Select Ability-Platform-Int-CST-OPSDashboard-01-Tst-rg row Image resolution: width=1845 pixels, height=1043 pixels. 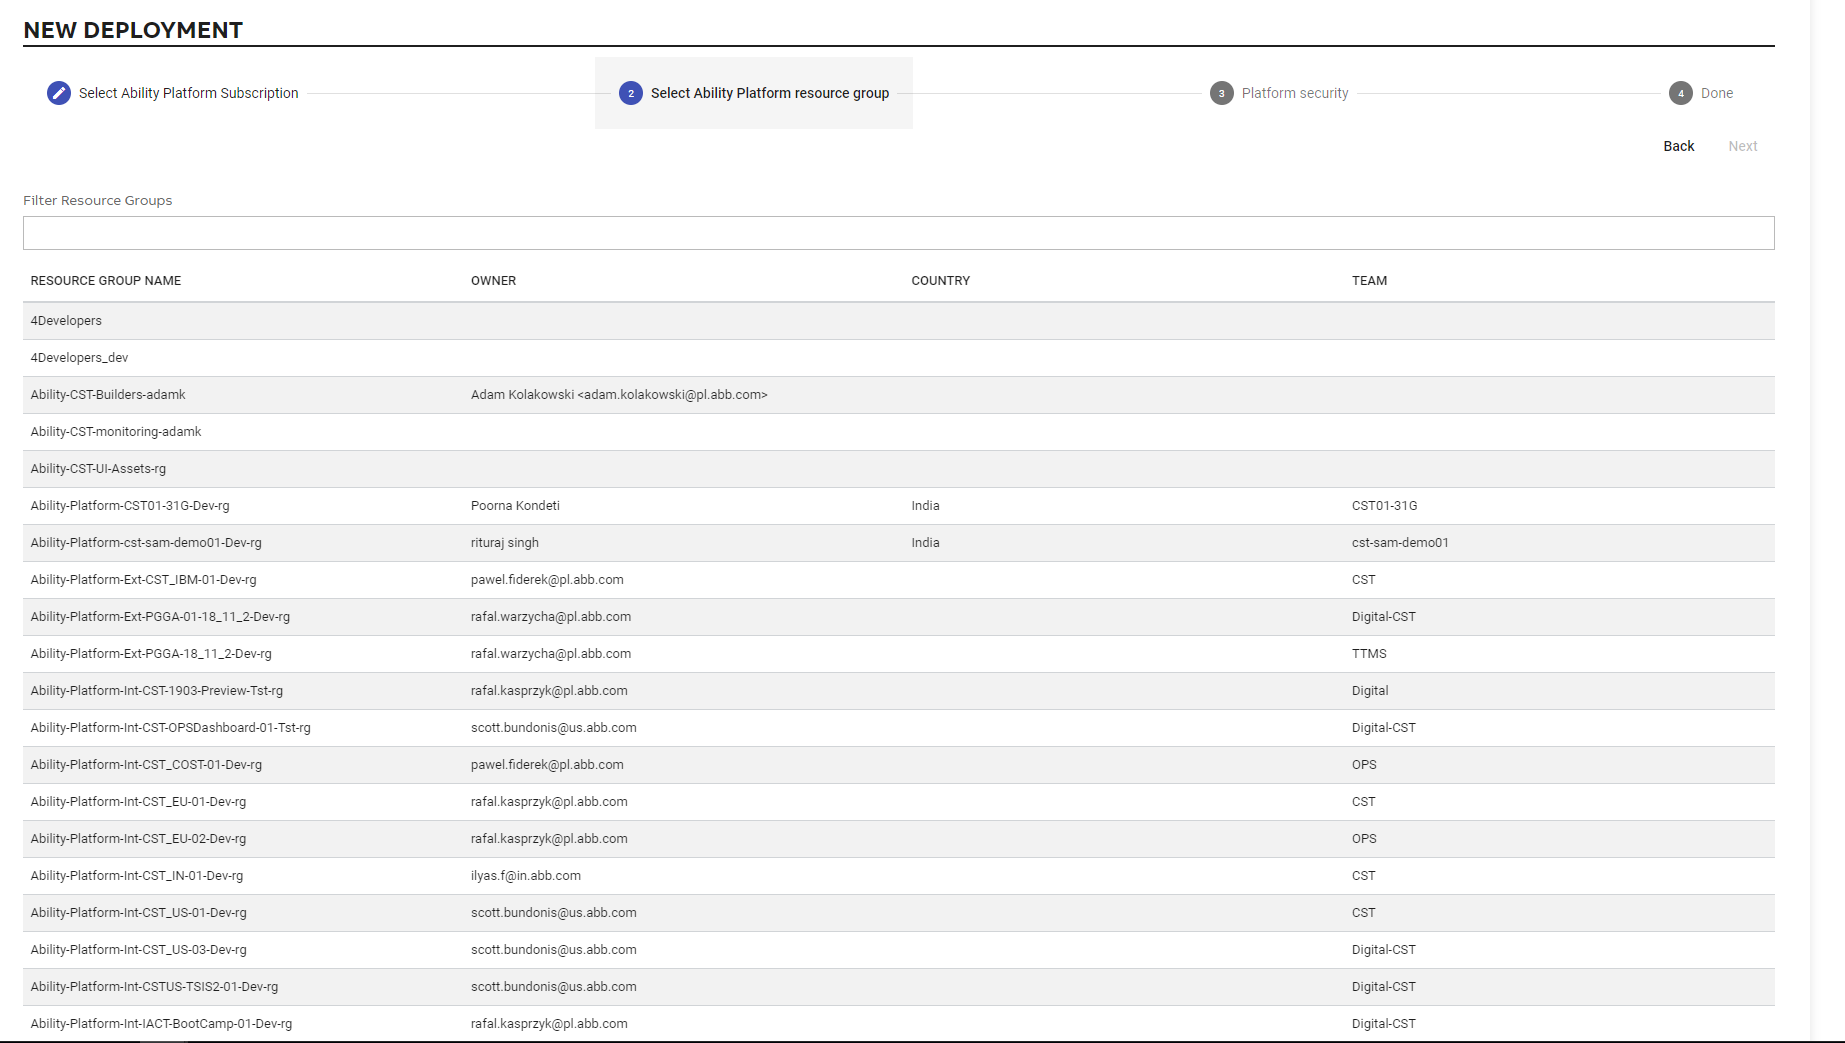tap(899, 728)
